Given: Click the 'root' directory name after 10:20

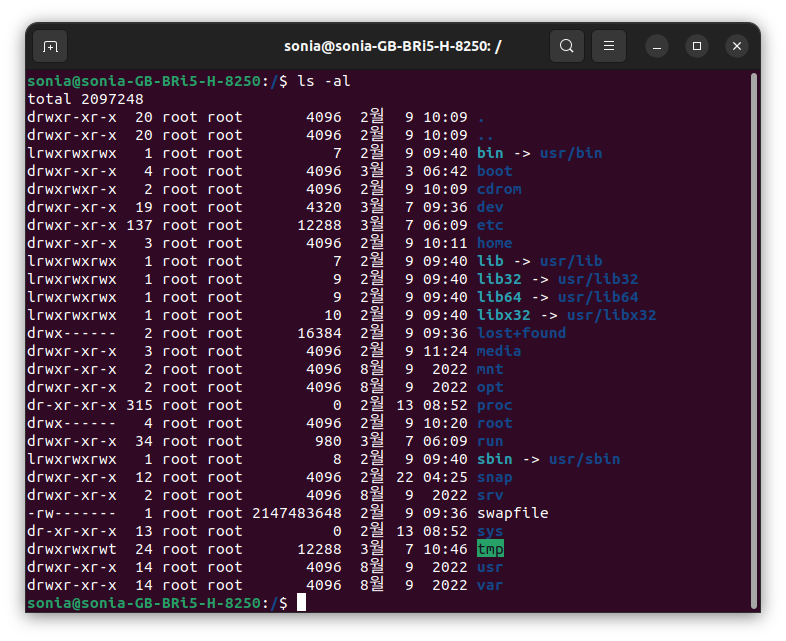Looking at the screenshot, I should pos(494,423).
